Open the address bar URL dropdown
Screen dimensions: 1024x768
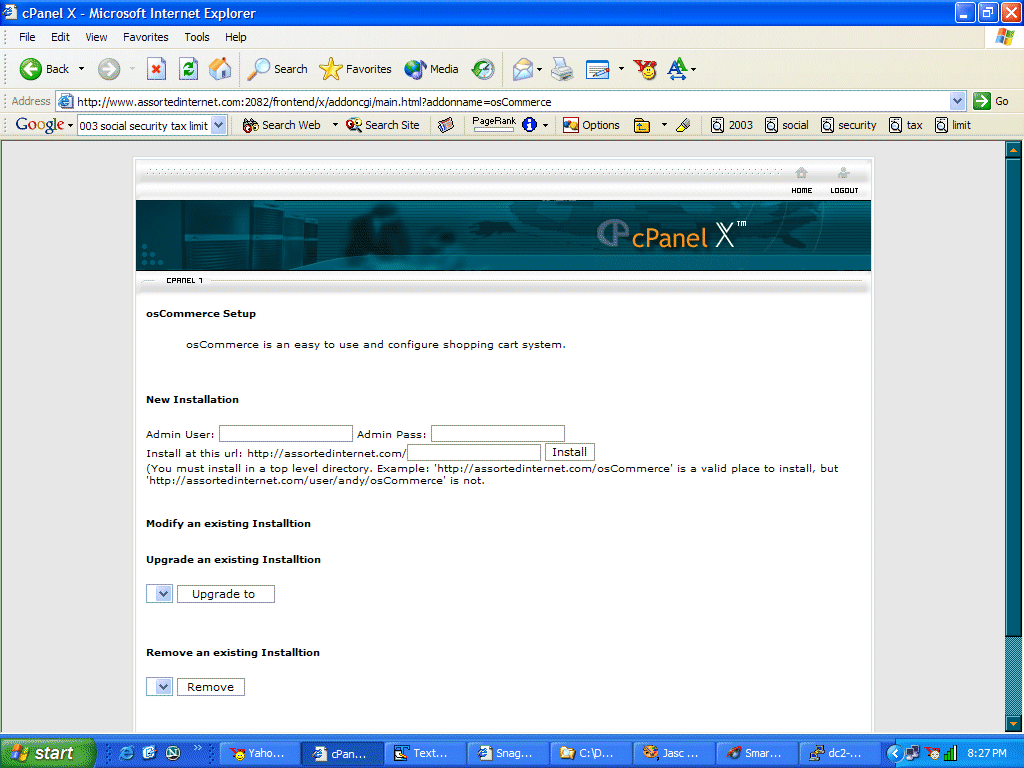[x=957, y=101]
